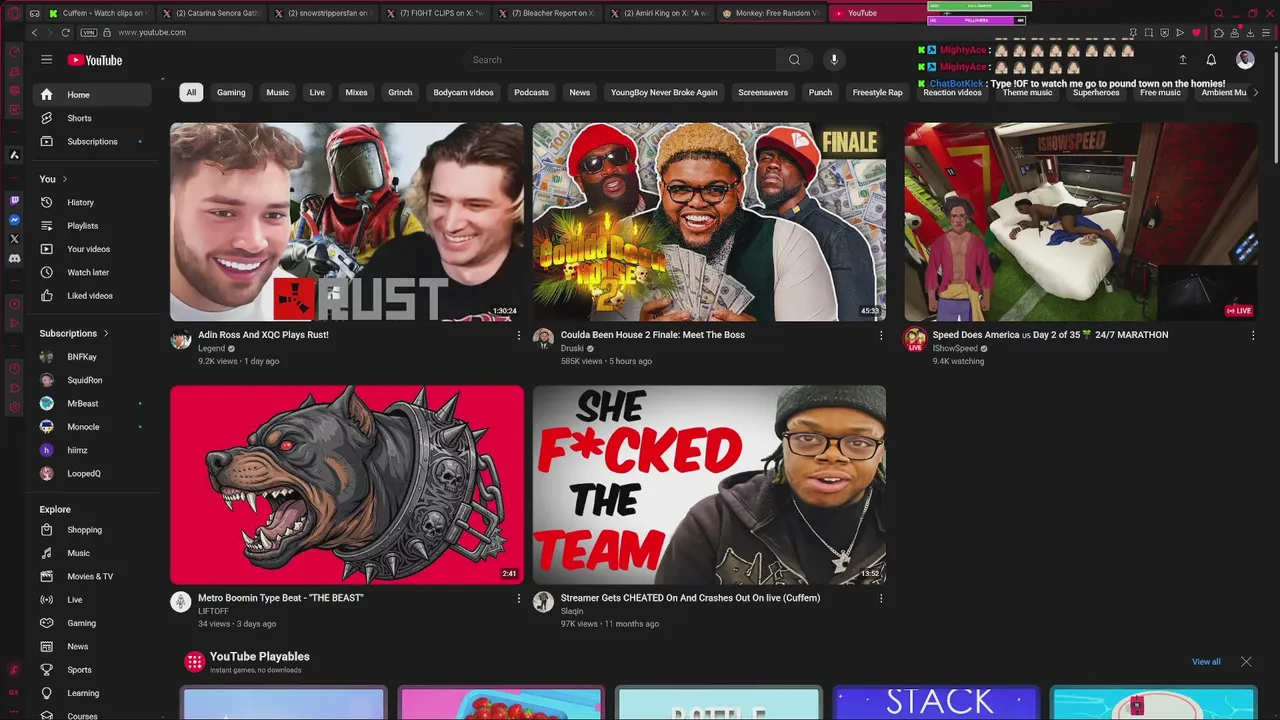Image resolution: width=1280 pixels, height=720 pixels.
Task: Click the VPN badge in address bar
Action: (x=89, y=32)
